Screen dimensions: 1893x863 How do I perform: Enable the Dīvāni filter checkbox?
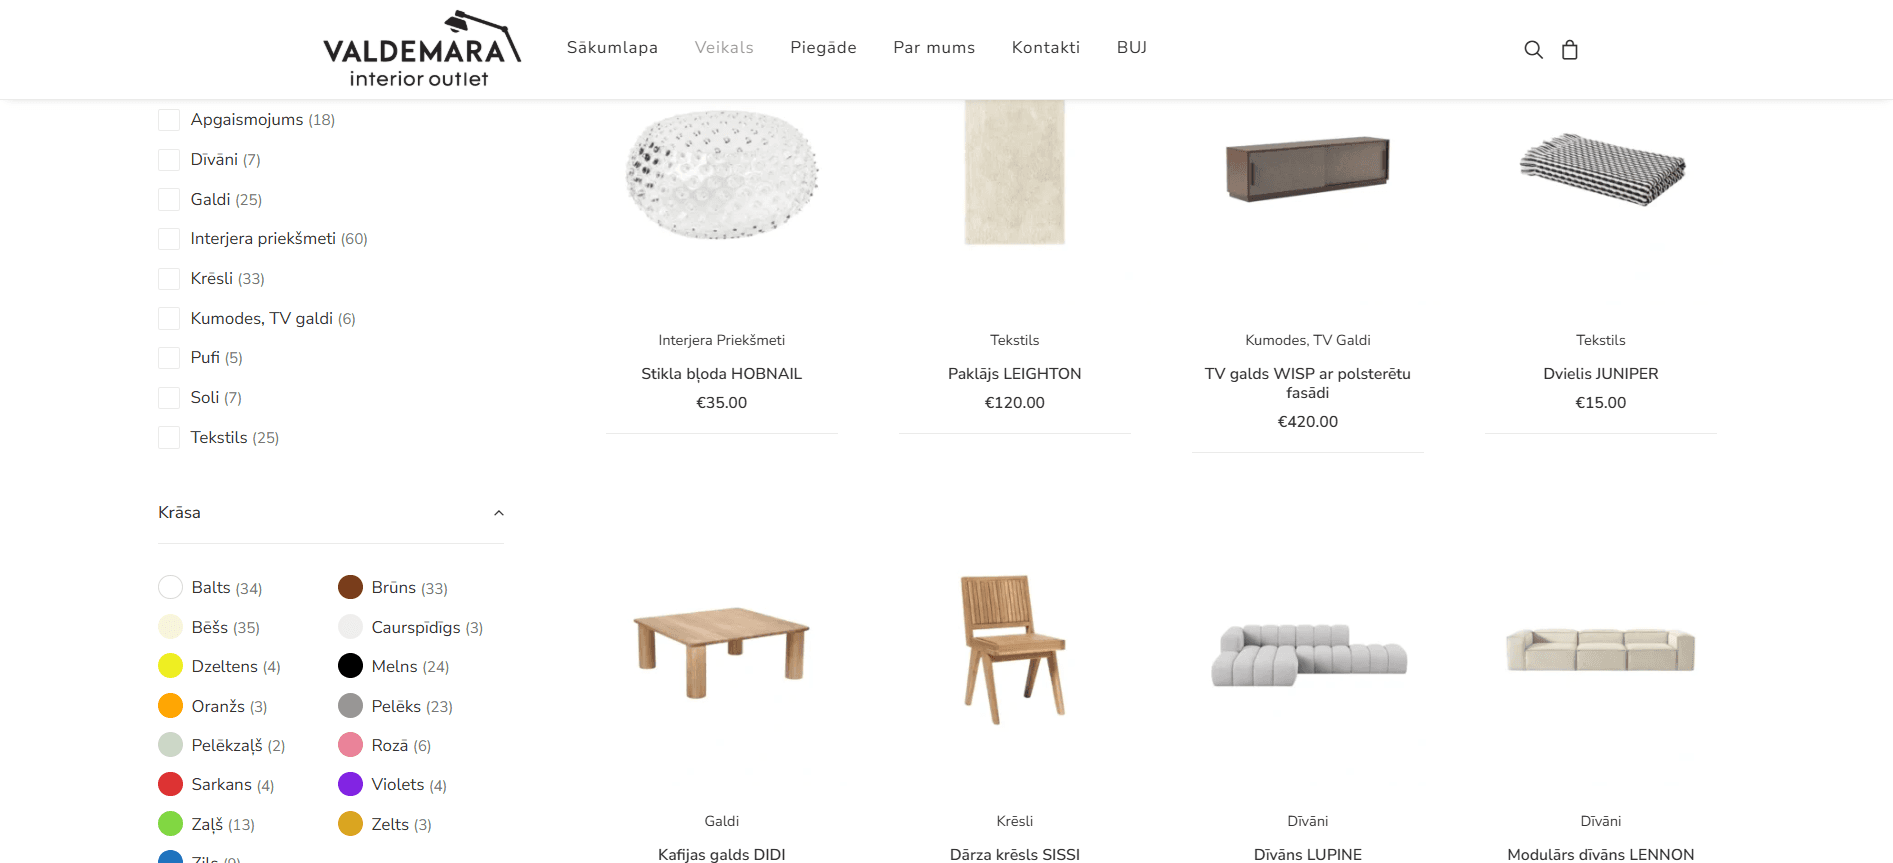point(169,160)
